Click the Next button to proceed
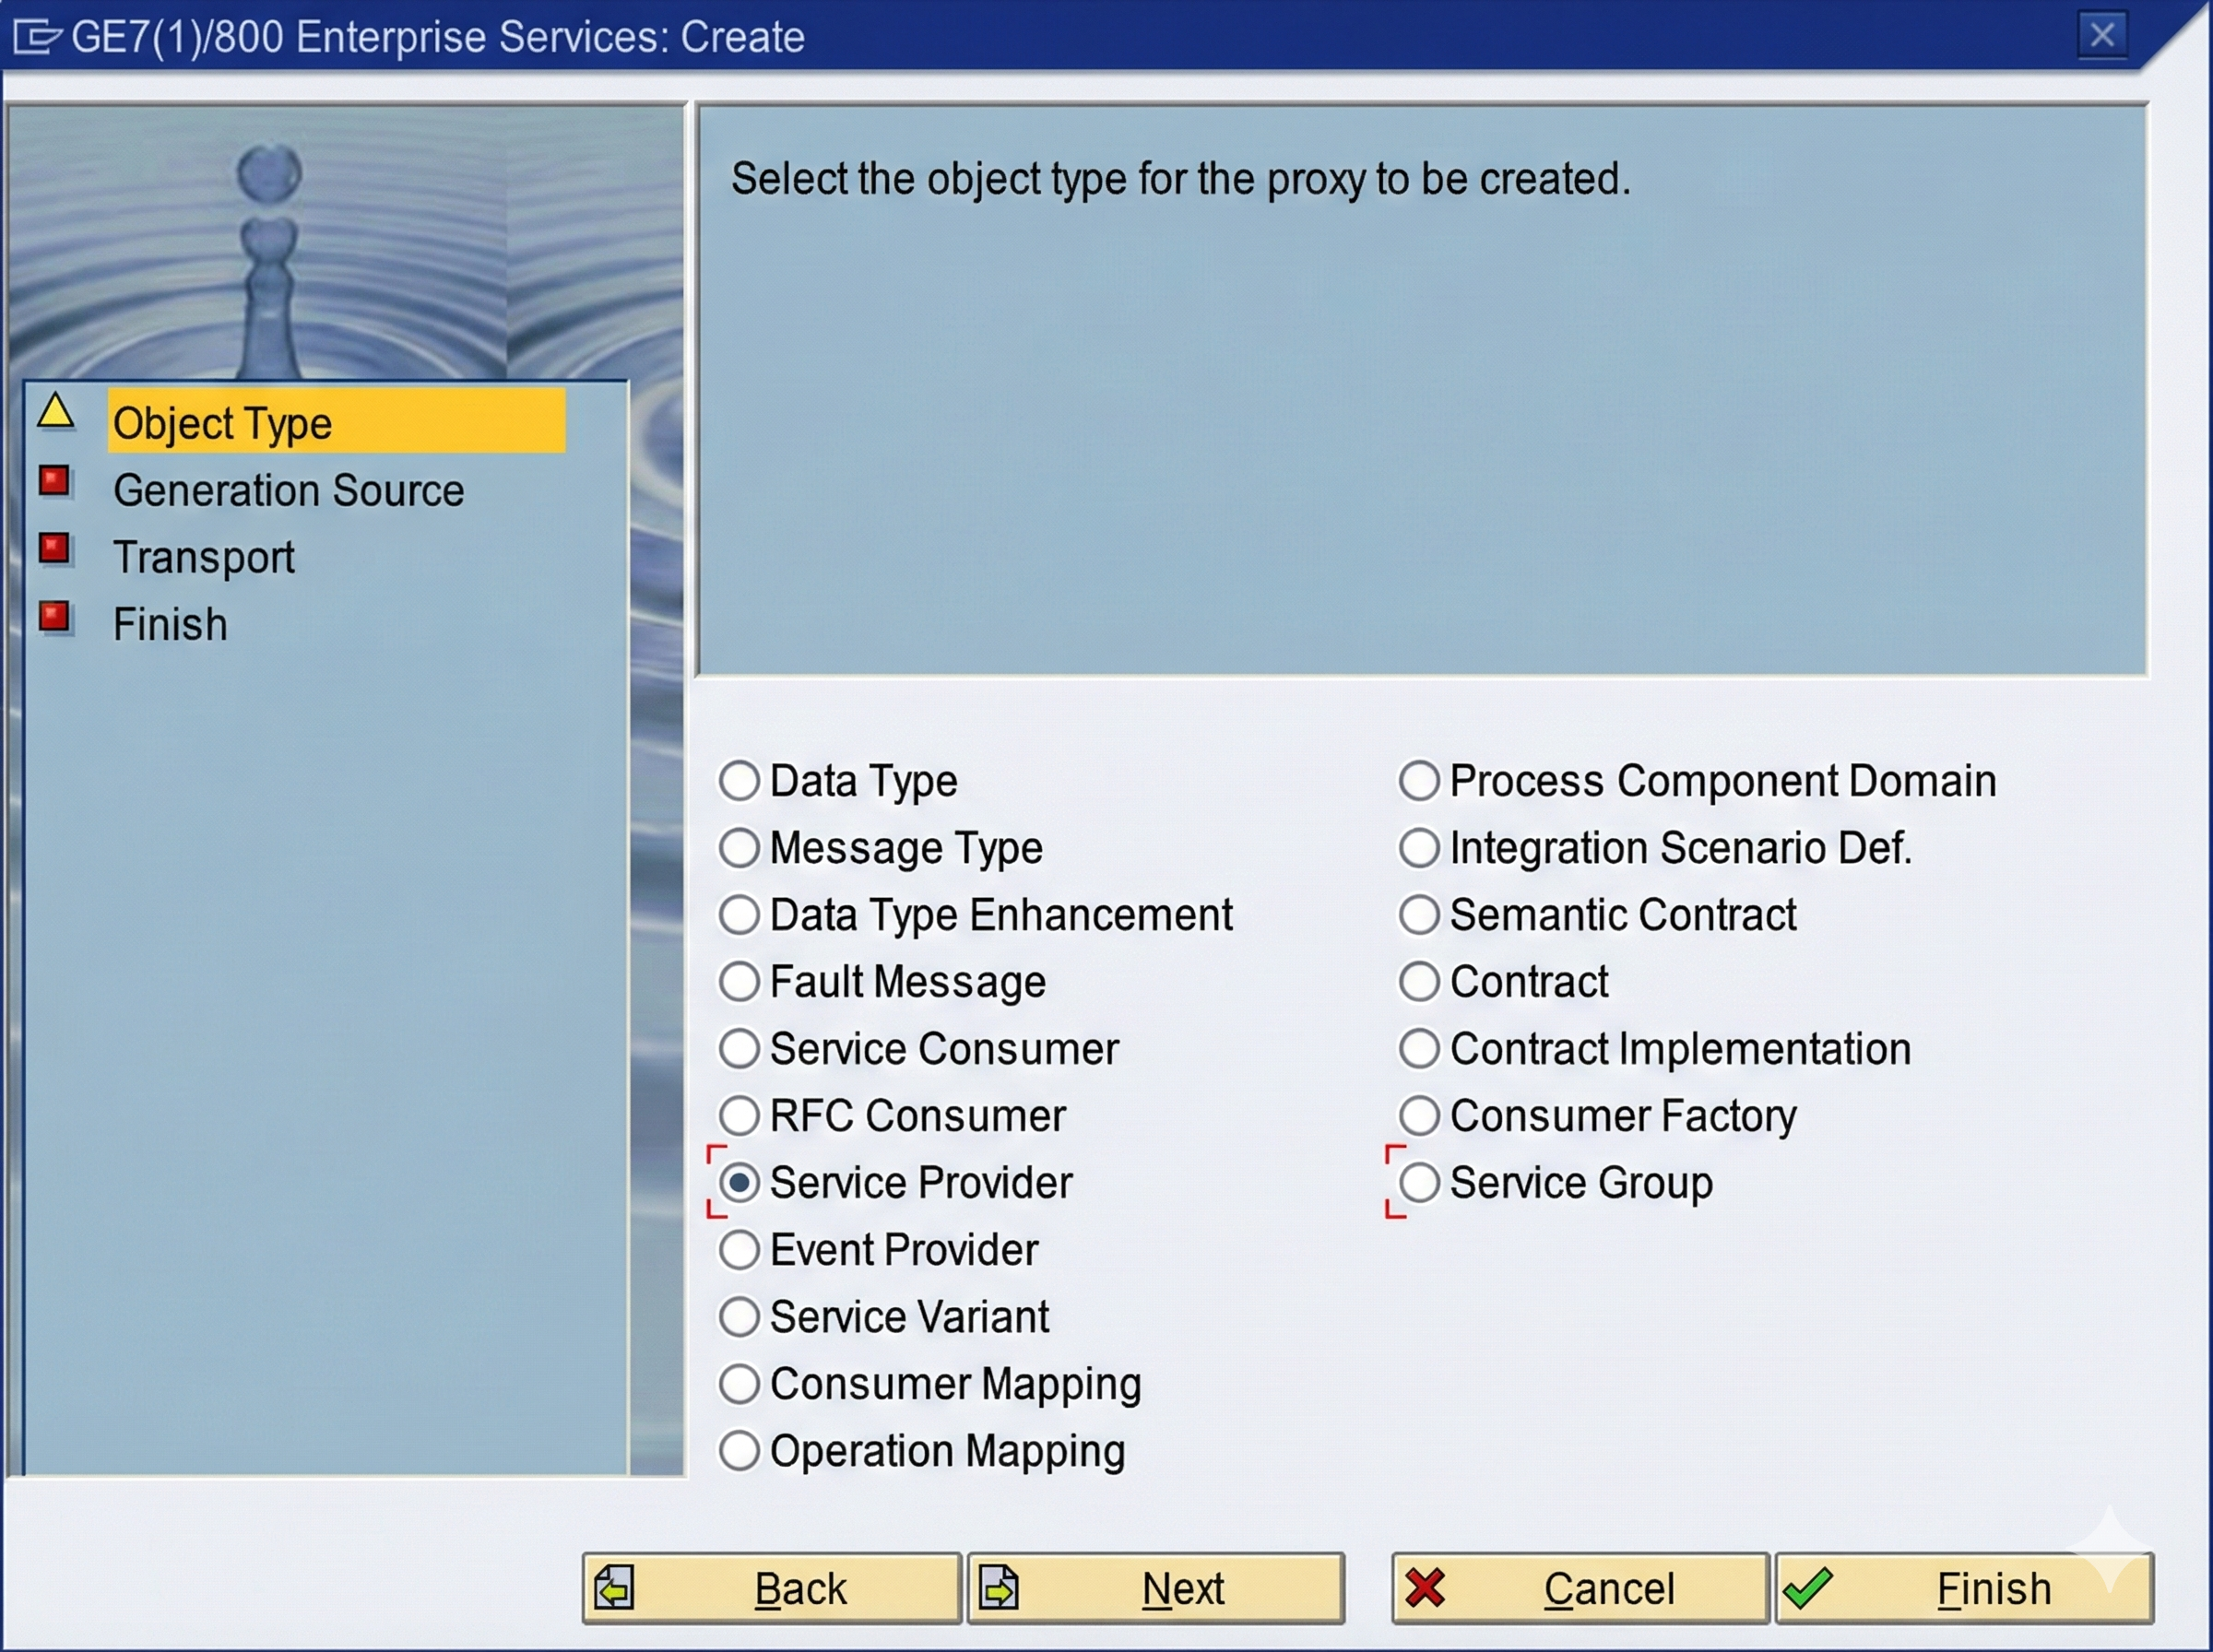Image resolution: width=2213 pixels, height=1652 pixels. tap(1155, 1587)
